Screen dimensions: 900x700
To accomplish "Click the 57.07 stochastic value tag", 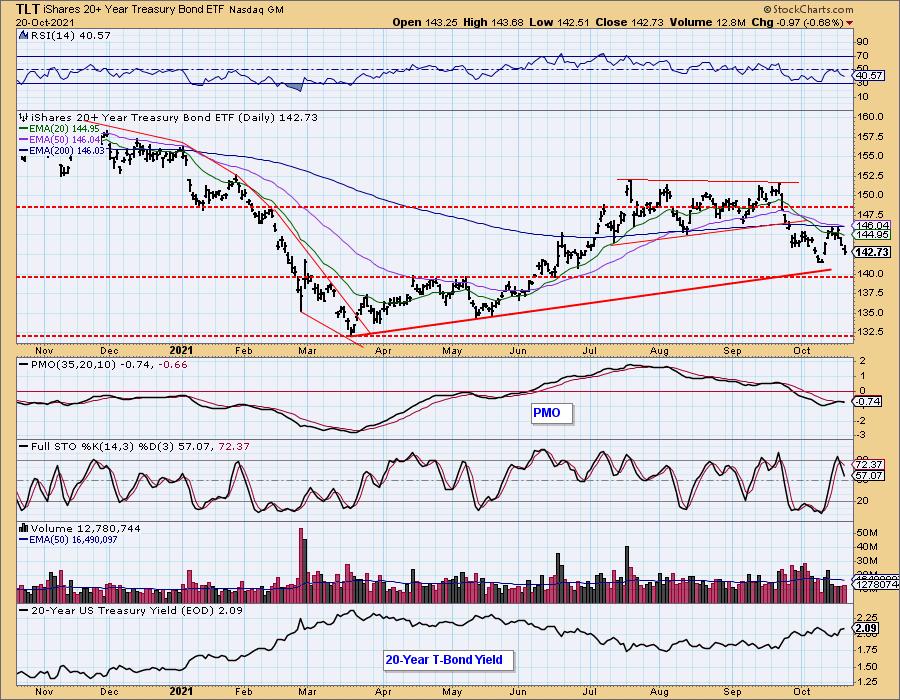I will pyautogui.click(x=868, y=475).
